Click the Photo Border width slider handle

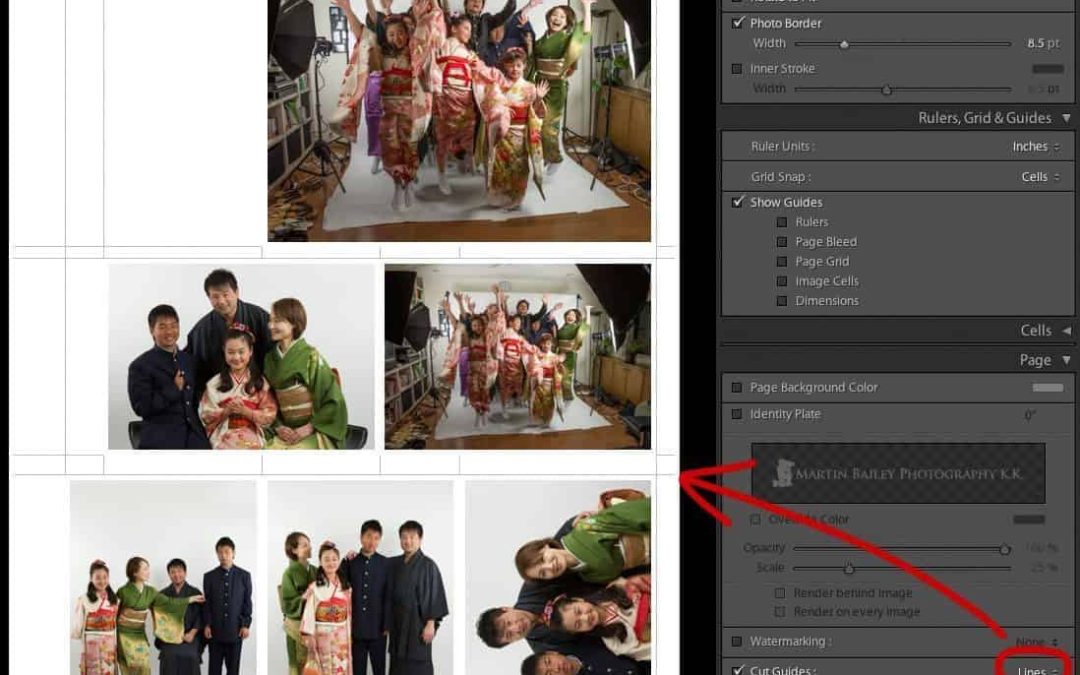(x=844, y=44)
